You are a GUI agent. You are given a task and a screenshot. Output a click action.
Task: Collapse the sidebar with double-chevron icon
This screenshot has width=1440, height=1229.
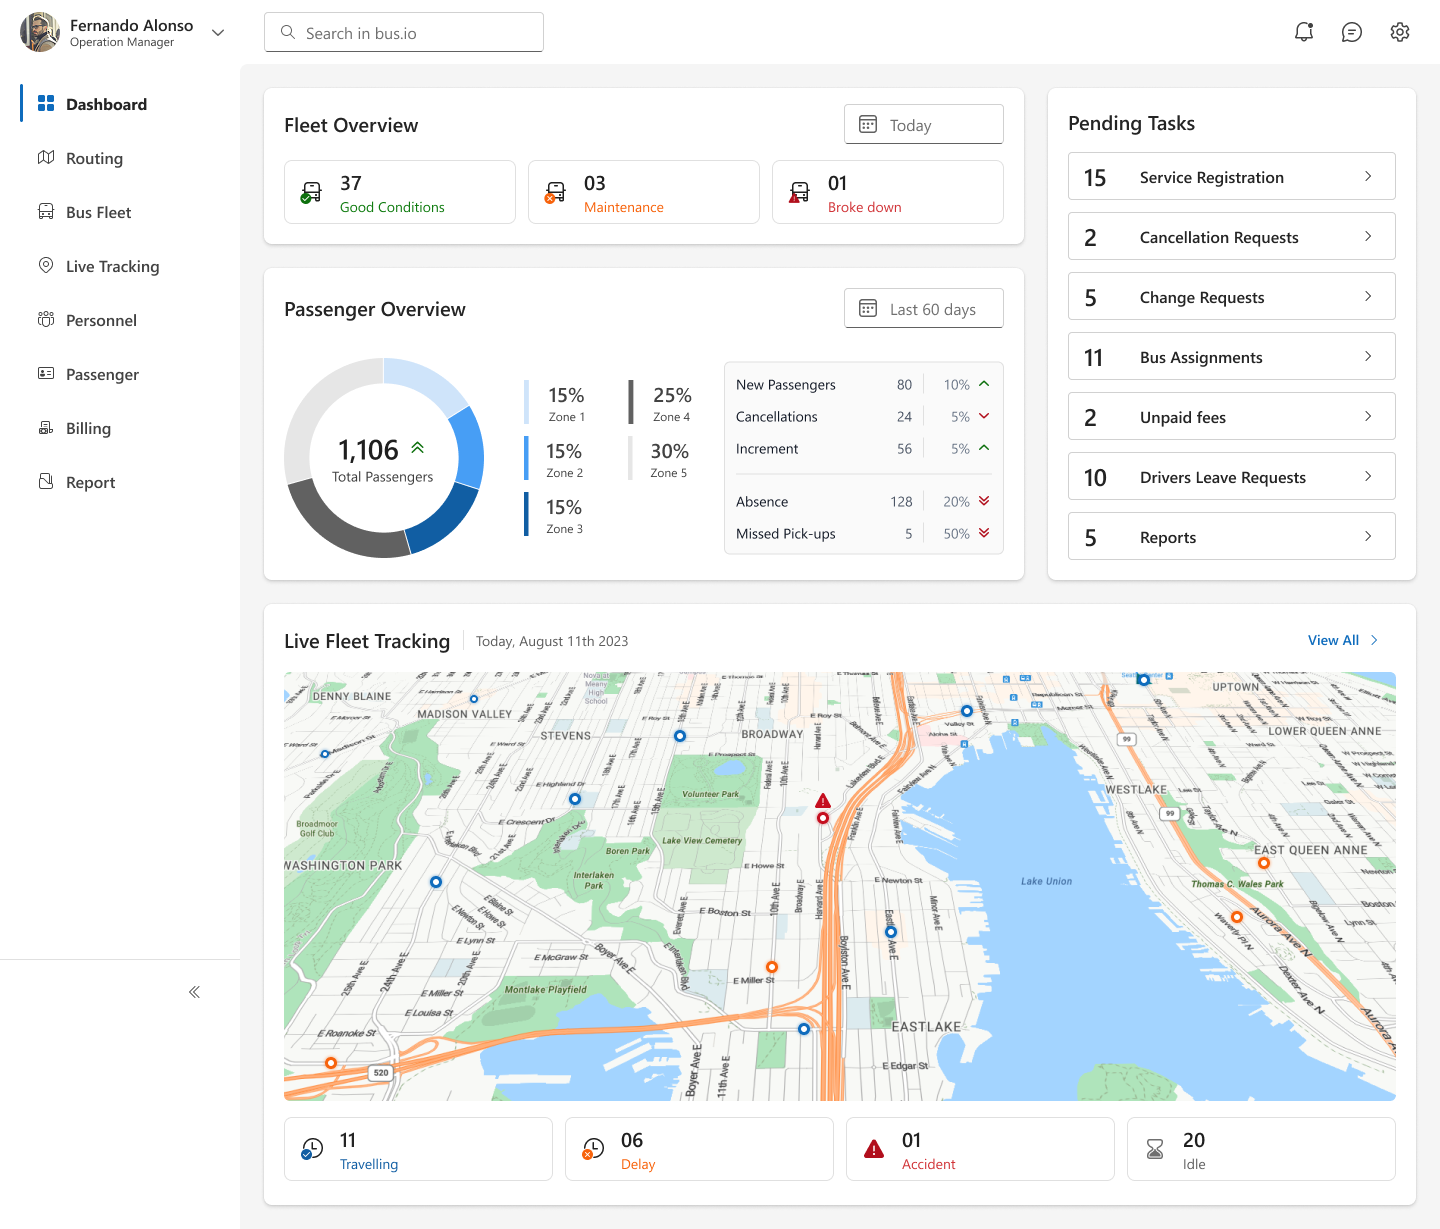click(194, 992)
